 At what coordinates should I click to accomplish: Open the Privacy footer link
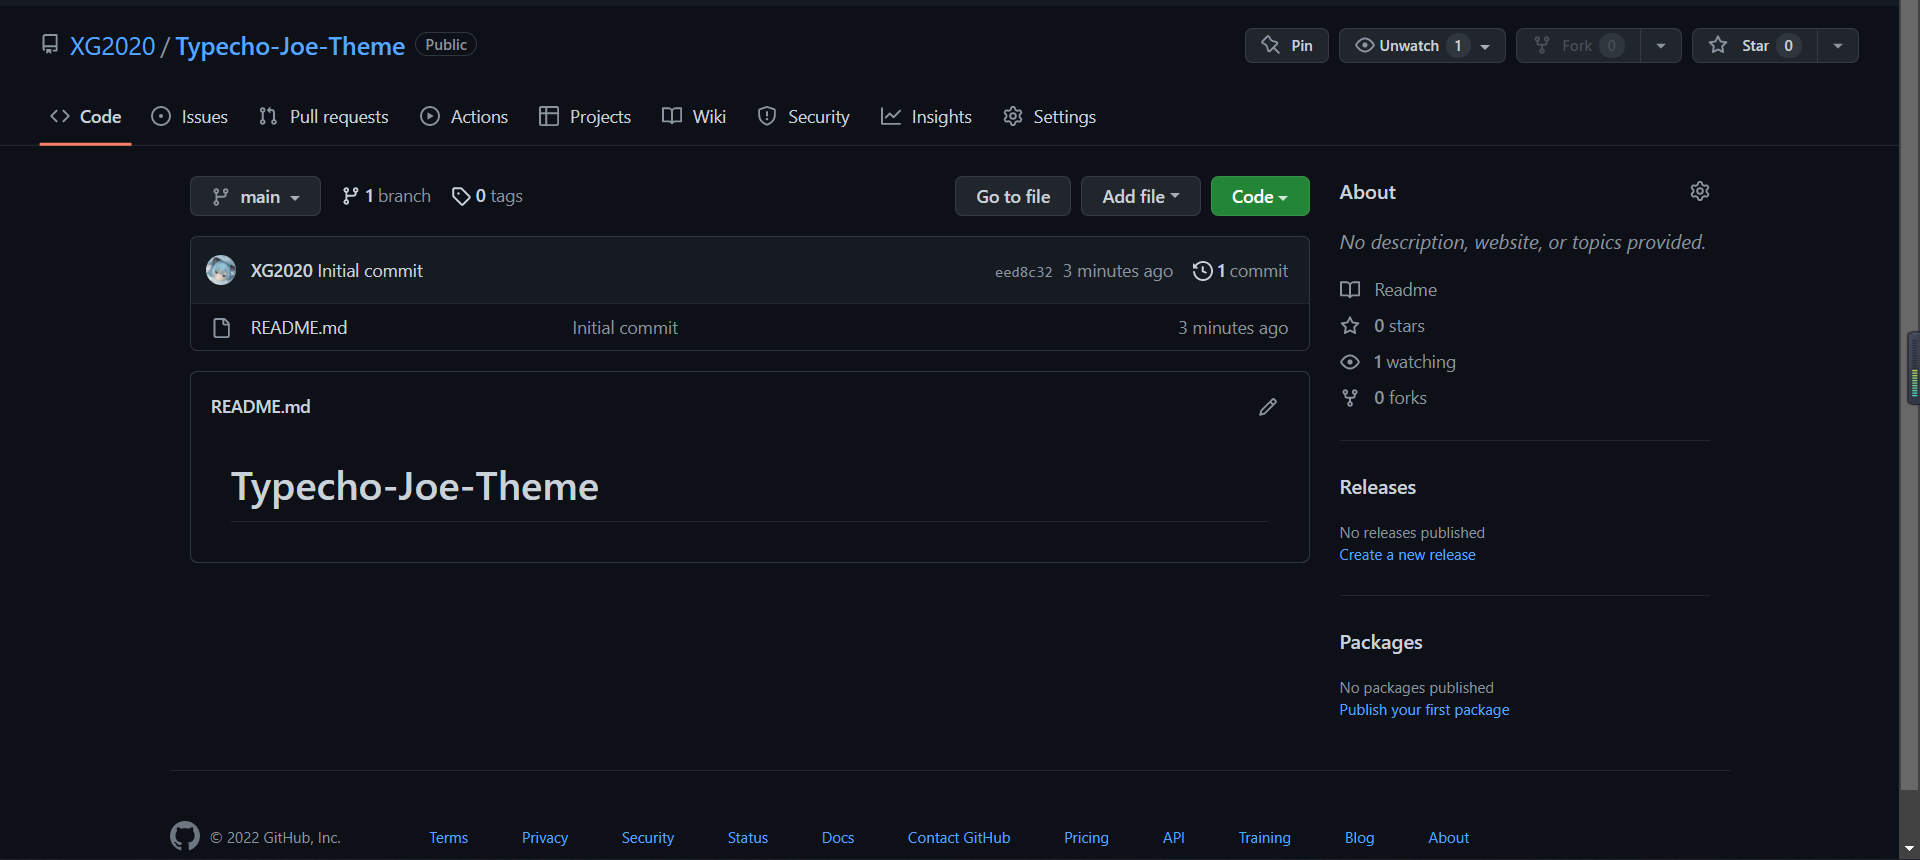(x=545, y=838)
